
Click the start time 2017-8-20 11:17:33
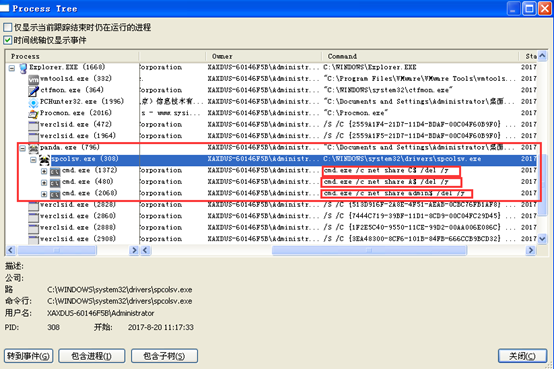tap(161, 327)
